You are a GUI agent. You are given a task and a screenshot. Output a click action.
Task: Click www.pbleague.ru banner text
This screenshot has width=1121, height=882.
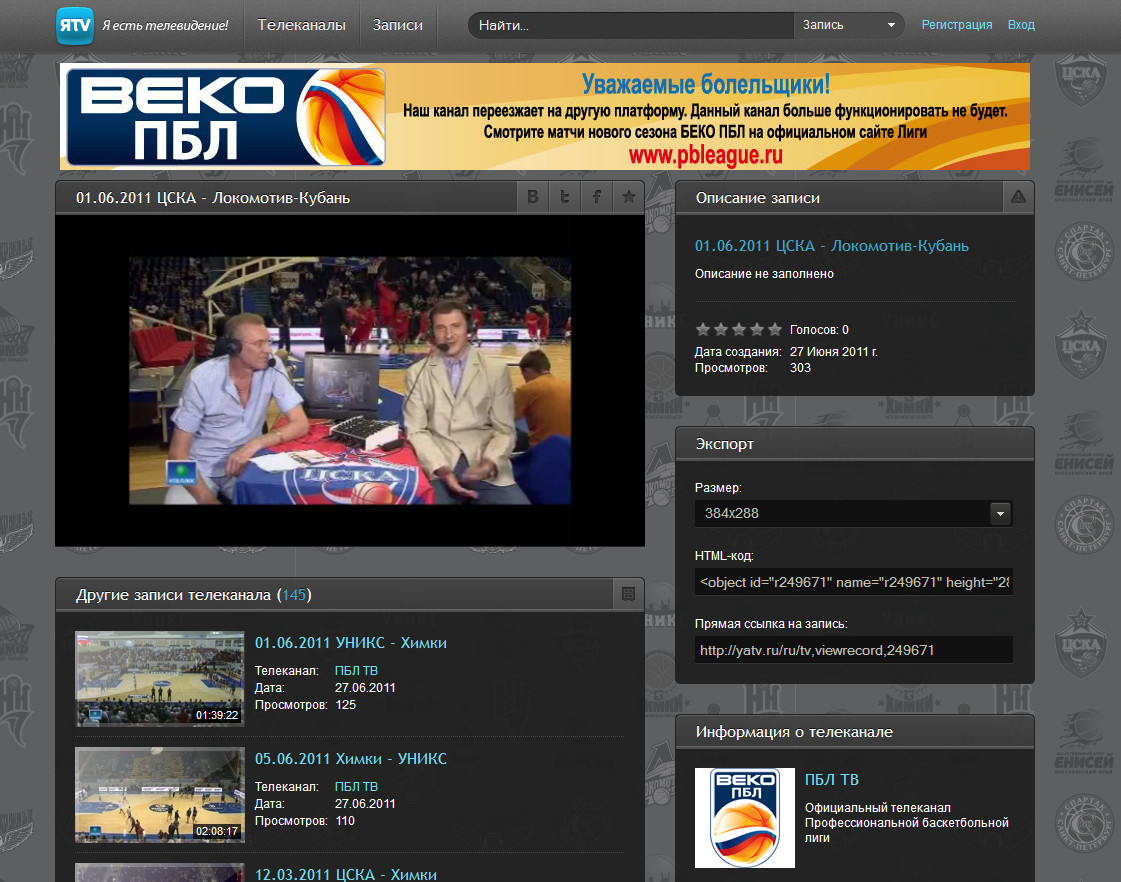pos(706,154)
